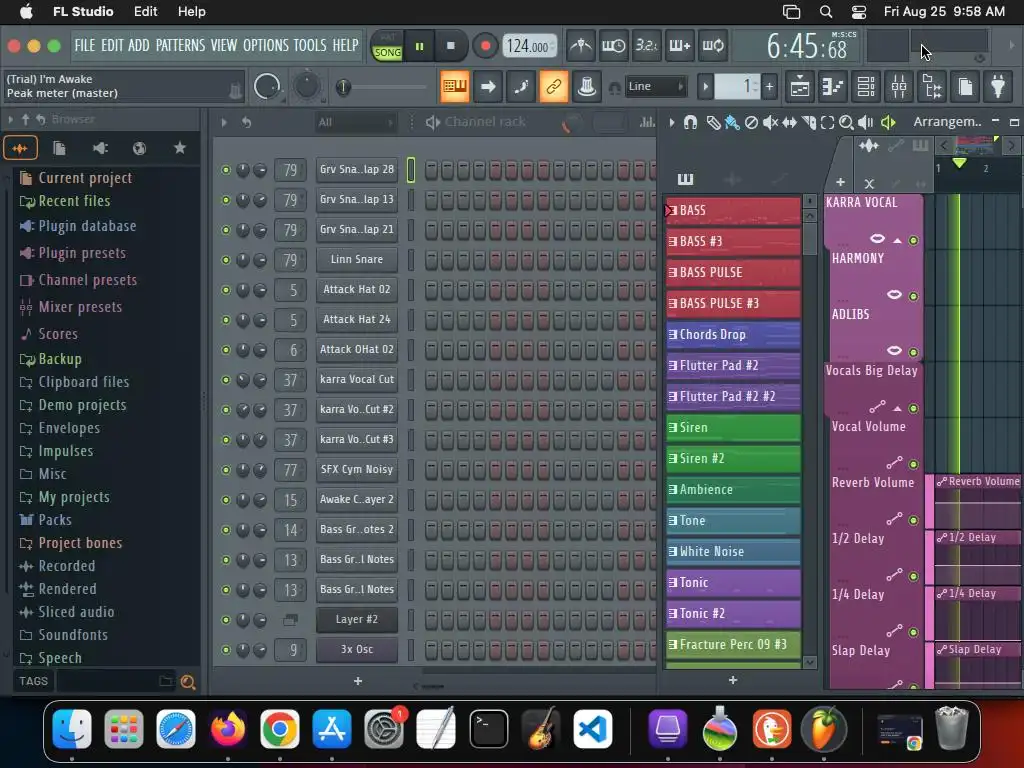Open the channel rack All filter dropdown

tap(356, 122)
